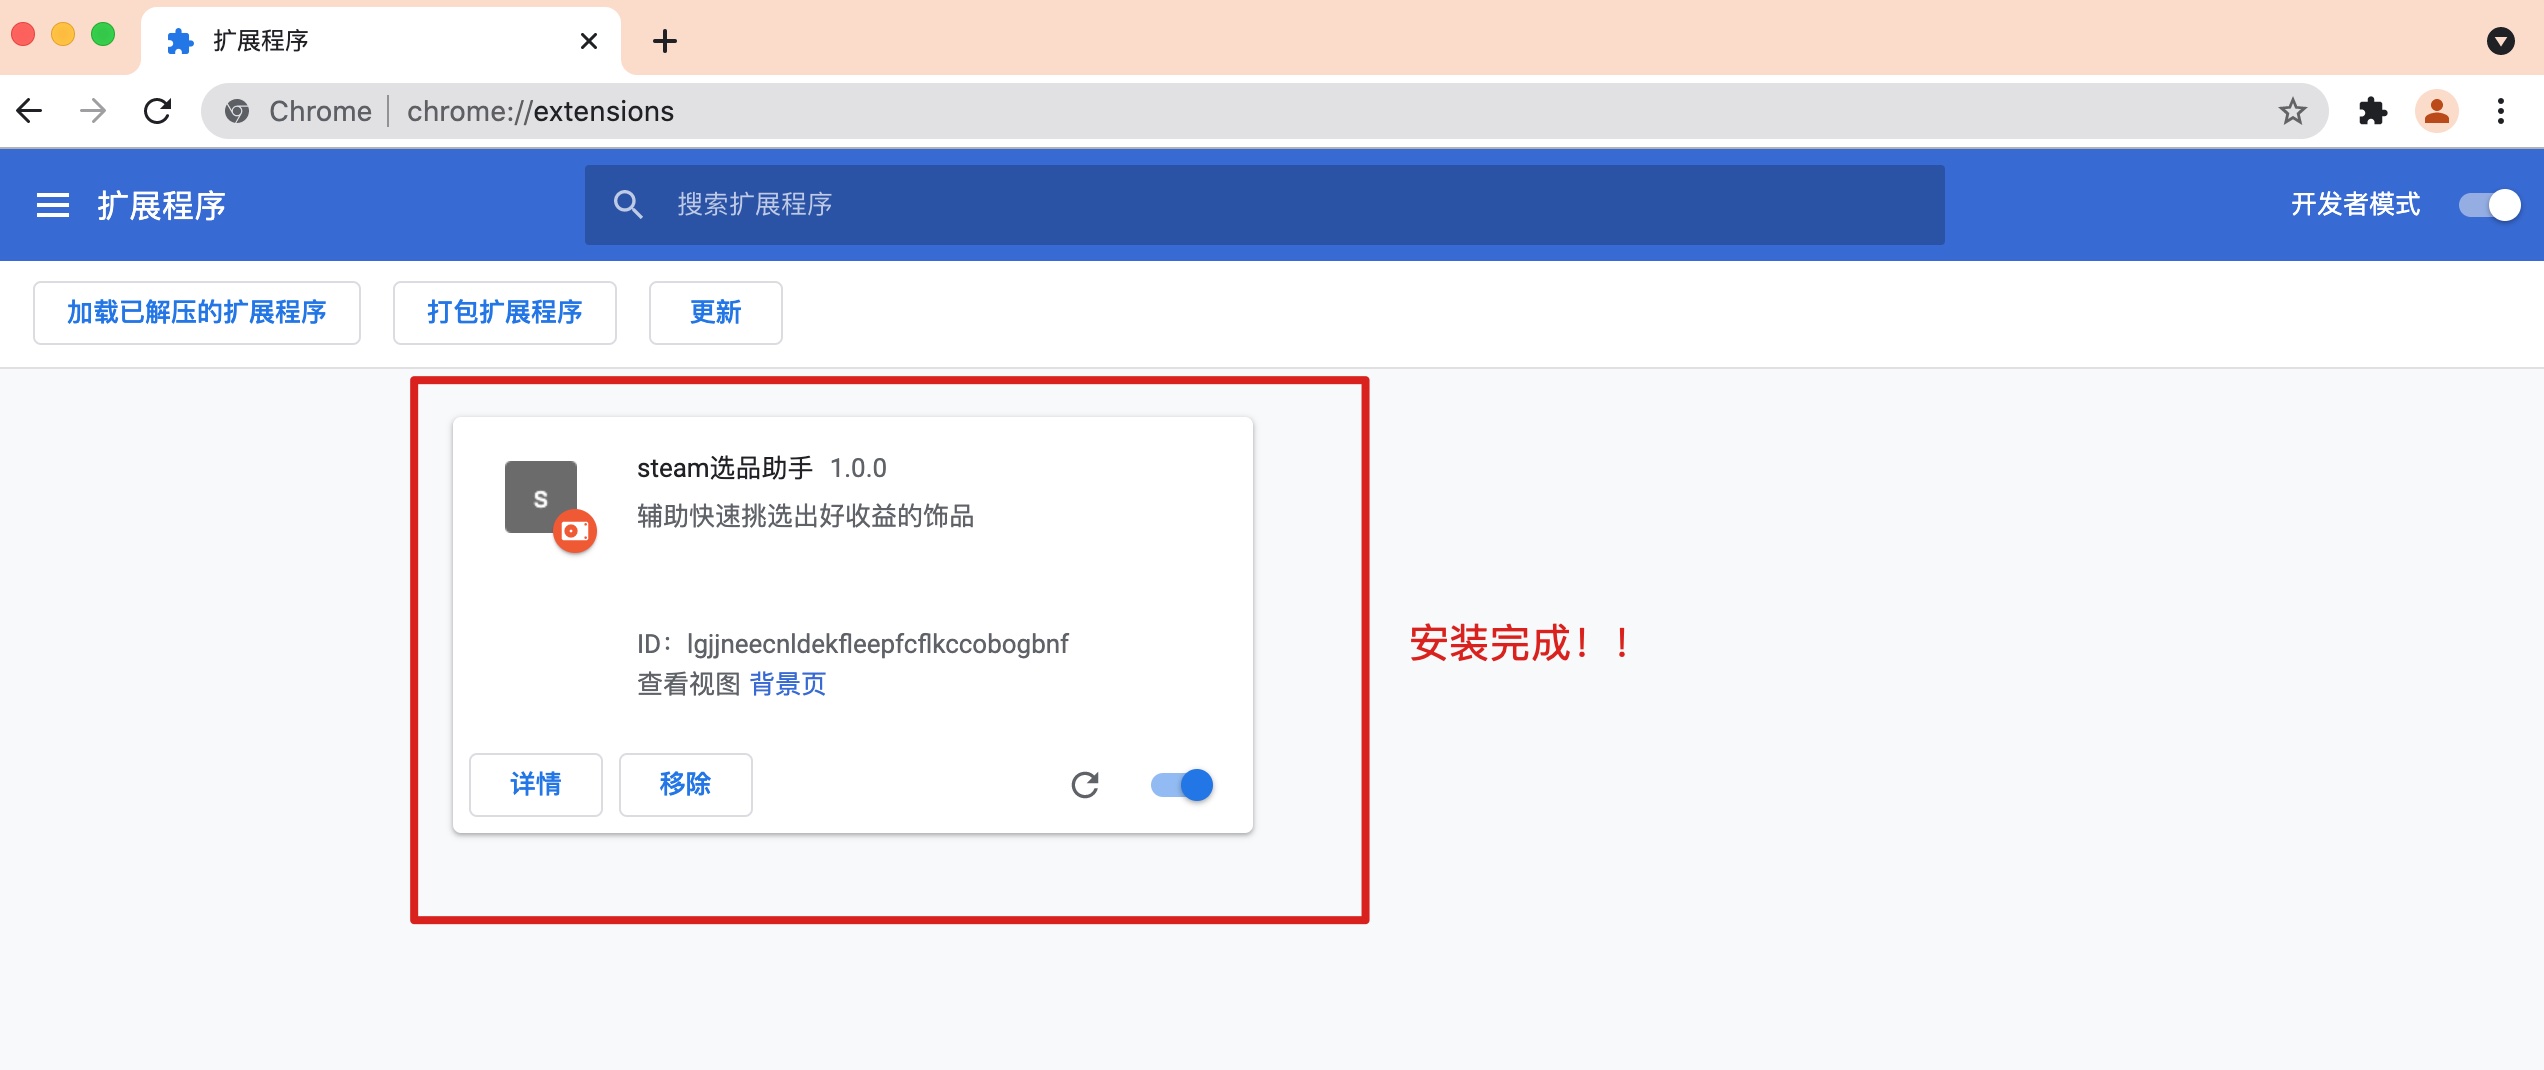This screenshot has width=2544, height=1070.
Task: Open a new tab with plus icon
Action: [x=665, y=41]
